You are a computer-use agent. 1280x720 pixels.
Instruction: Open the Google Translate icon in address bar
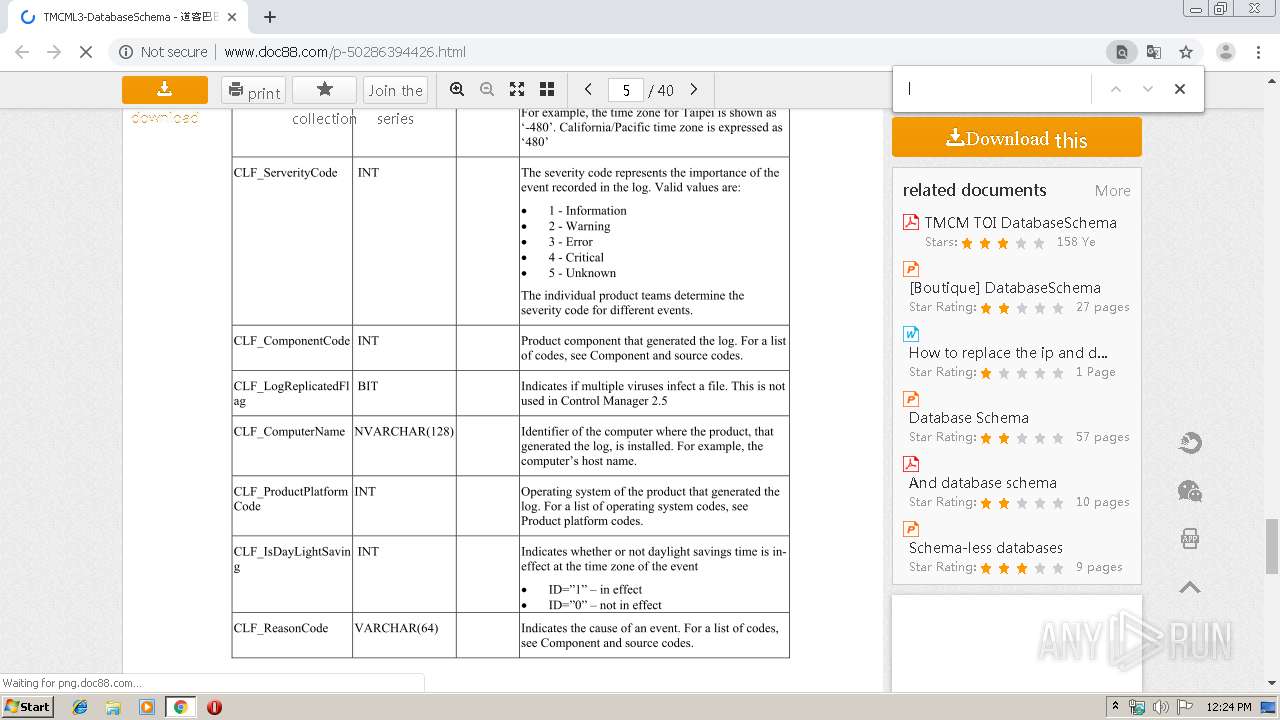[x=1154, y=52]
